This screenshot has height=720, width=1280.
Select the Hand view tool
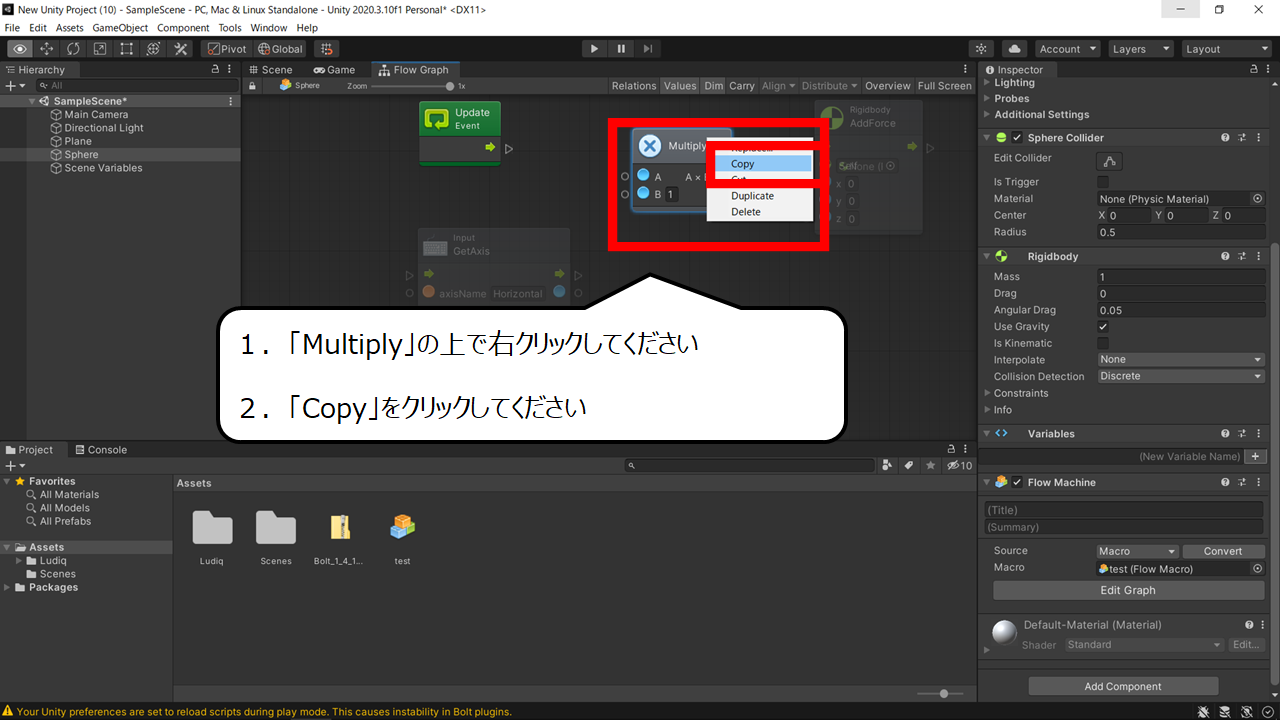point(20,49)
